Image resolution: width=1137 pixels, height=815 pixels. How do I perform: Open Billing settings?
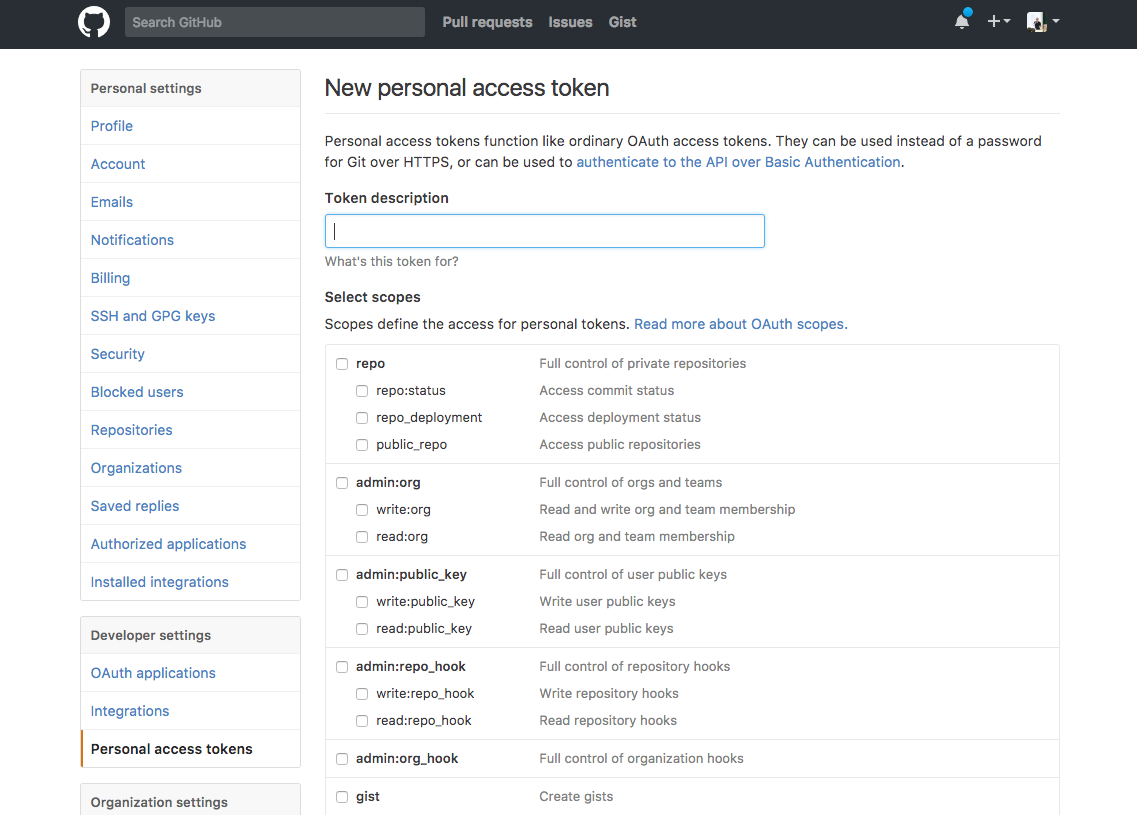pyautogui.click(x=191, y=278)
